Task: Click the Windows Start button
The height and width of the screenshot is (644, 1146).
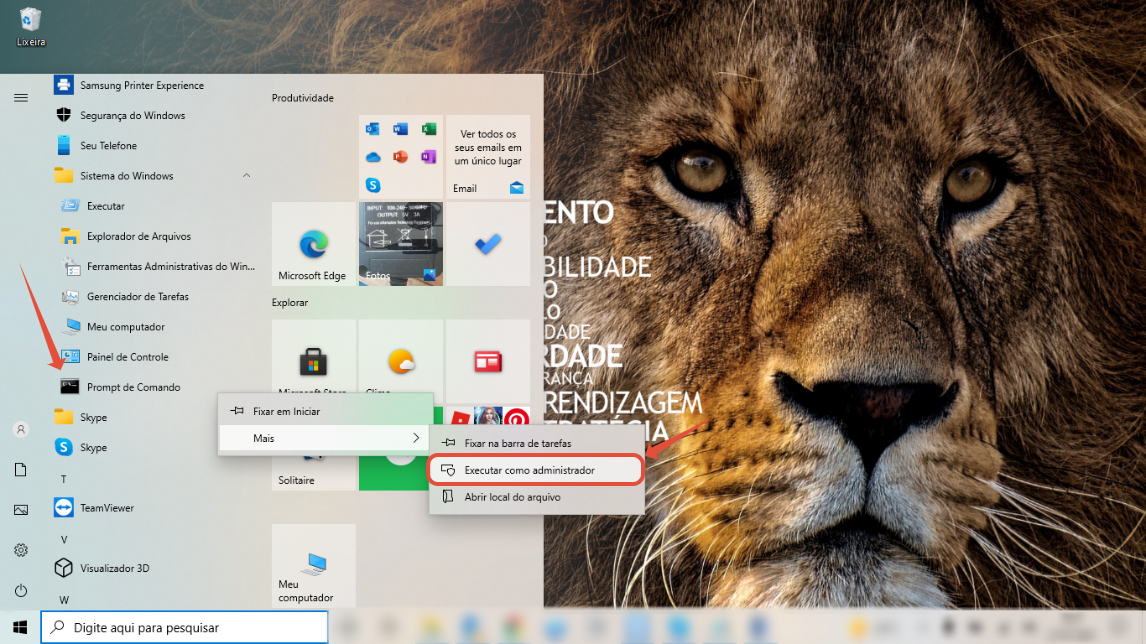Action: click(x=20, y=627)
